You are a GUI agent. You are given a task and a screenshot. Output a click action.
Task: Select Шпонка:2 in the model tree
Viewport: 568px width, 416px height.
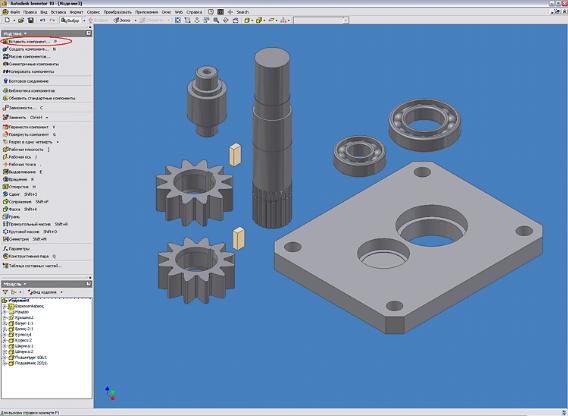click(x=21, y=351)
